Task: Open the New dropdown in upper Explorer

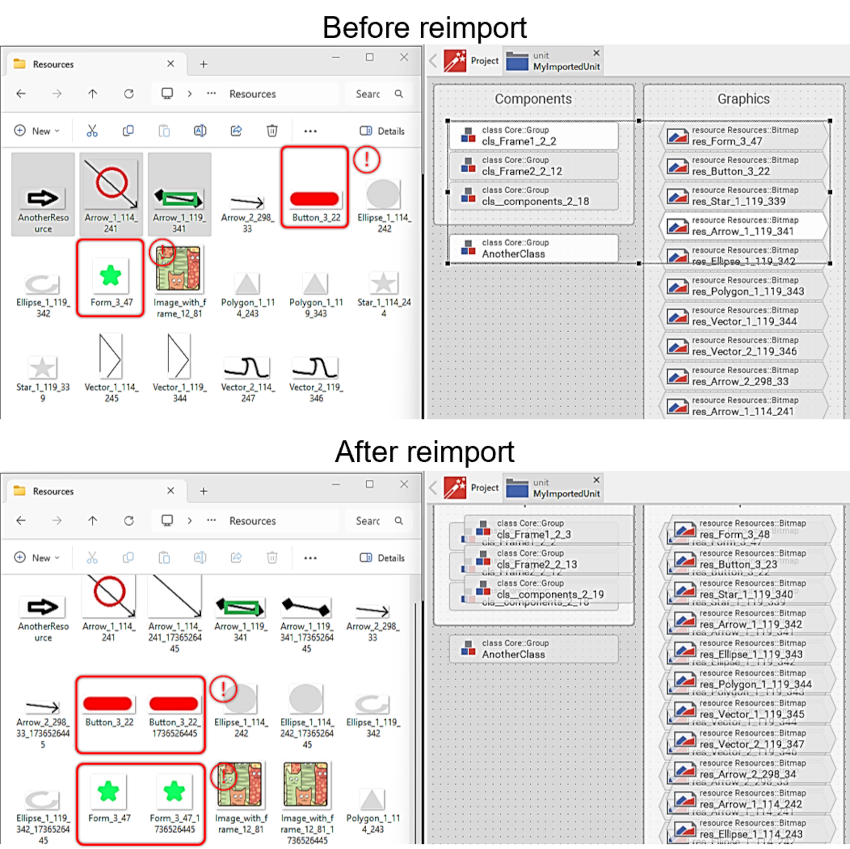Action: 37,131
